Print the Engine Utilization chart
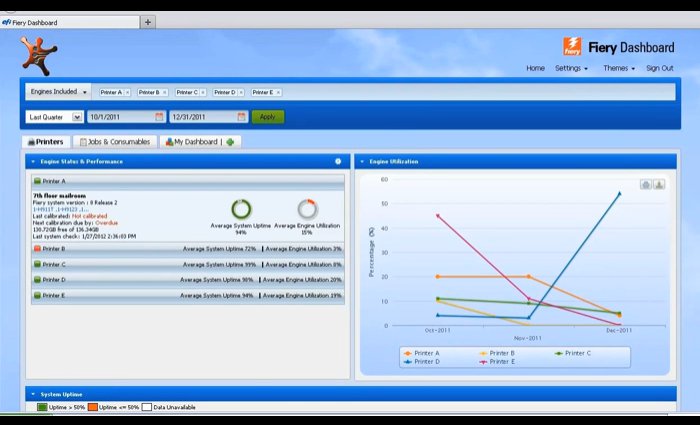The image size is (700, 425). tap(646, 184)
